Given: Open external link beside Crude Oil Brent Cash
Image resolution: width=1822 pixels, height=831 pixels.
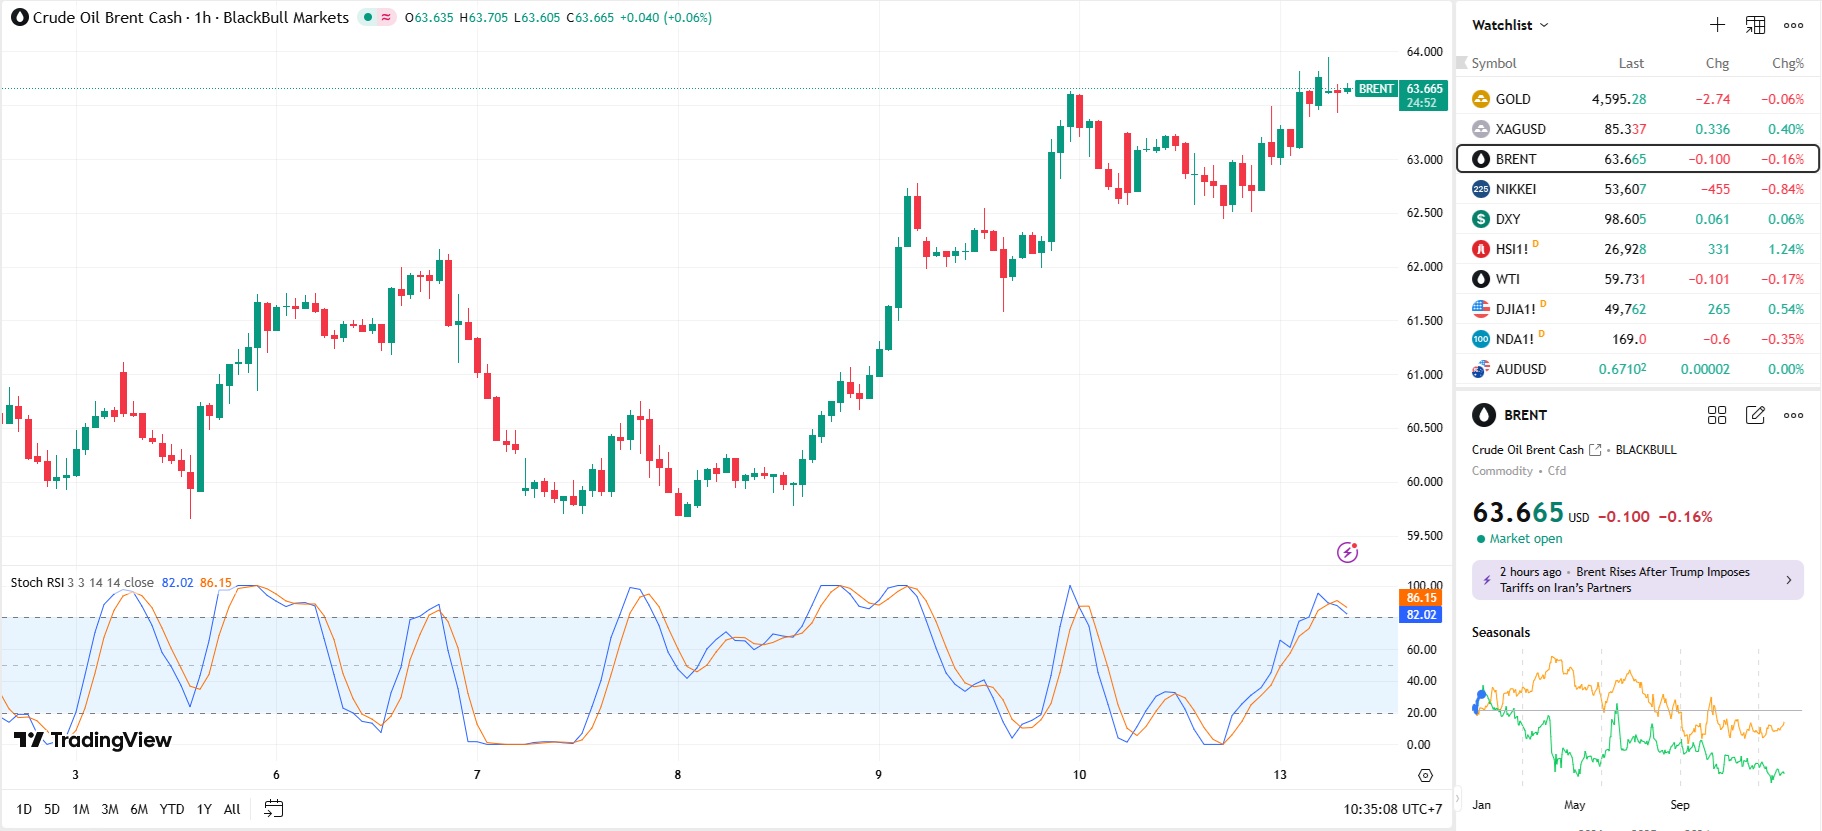Looking at the screenshot, I should pos(1595,450).
